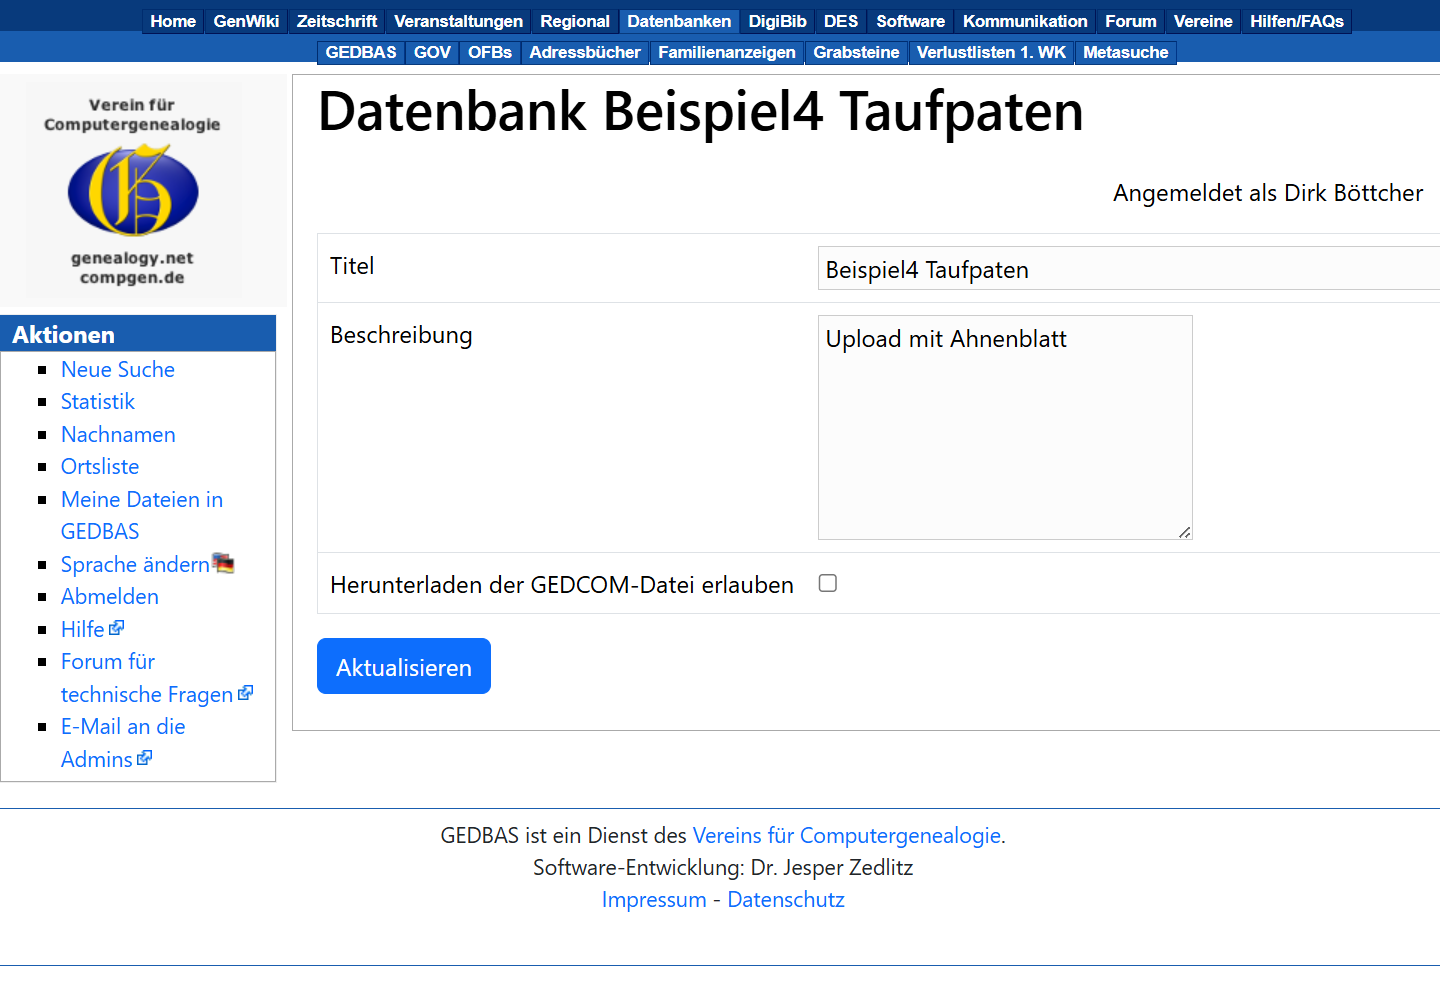Open the Neue Suche link
The height and width of the screenshot is (987, 1440).
pyautogui.click(x=118, y=369)
